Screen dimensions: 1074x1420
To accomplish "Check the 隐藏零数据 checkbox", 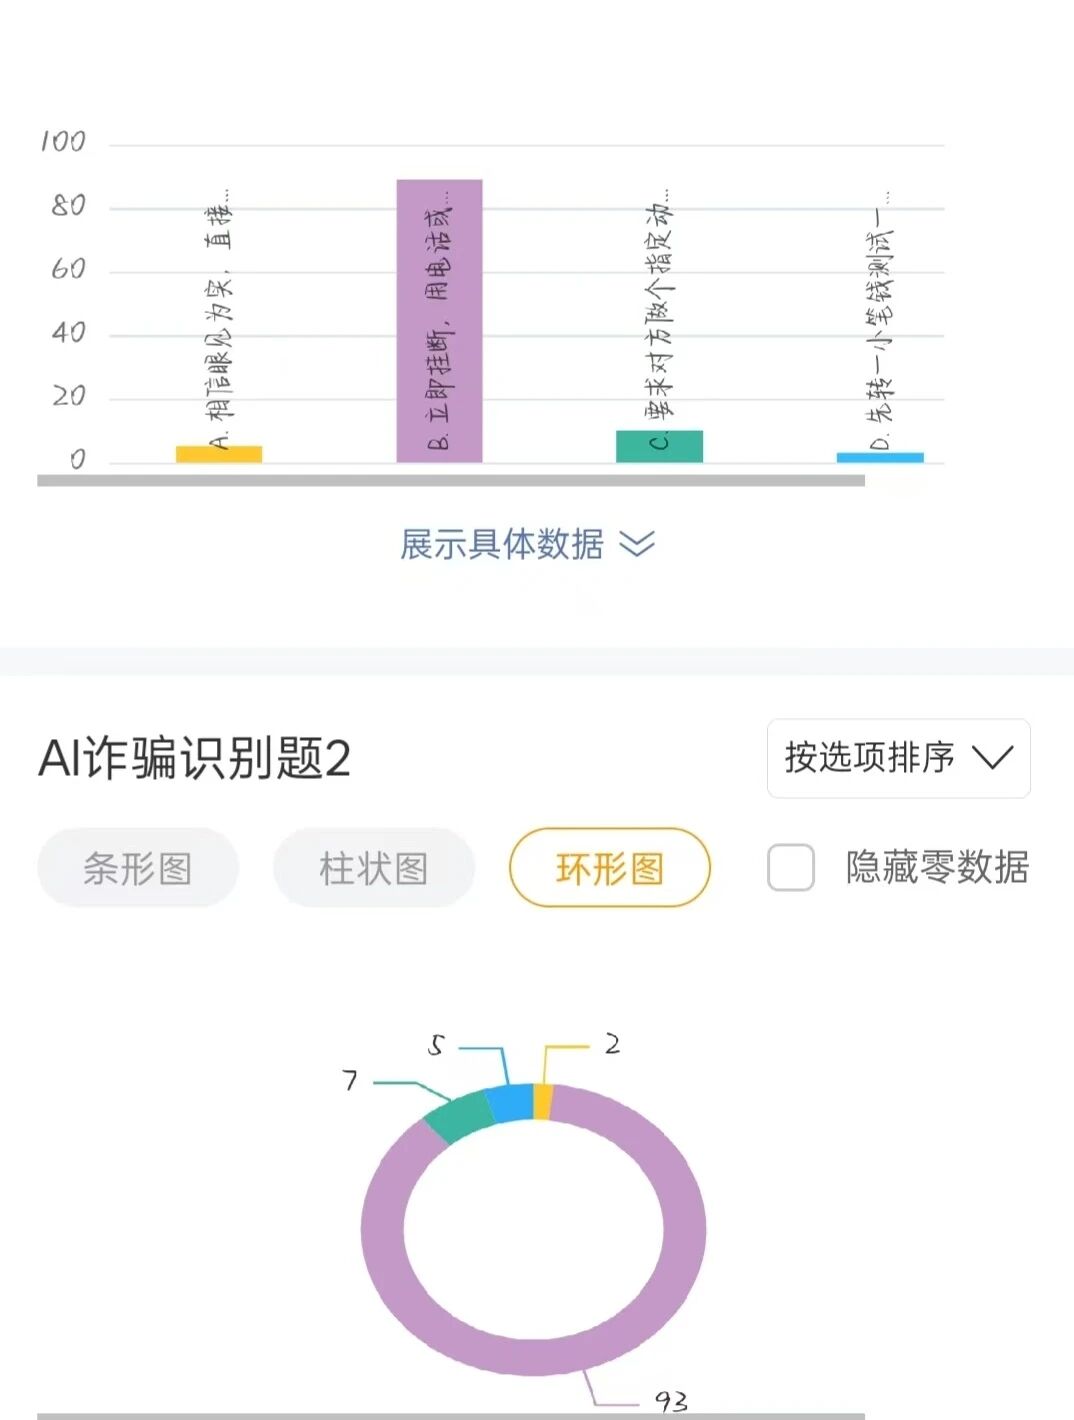I will tap(790, 867).
